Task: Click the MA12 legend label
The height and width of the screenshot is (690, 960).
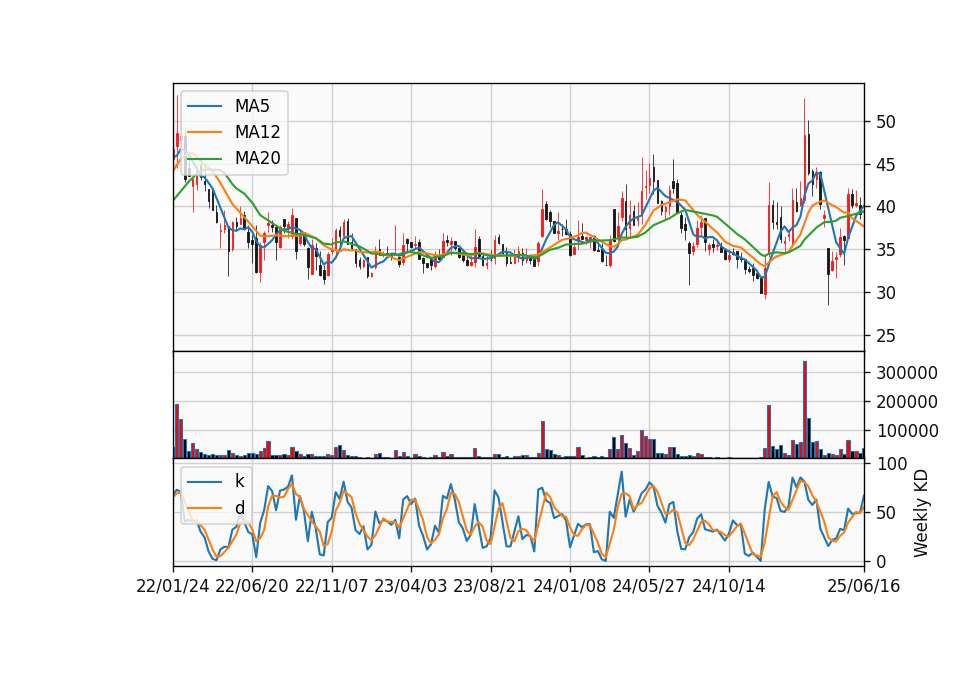Action: tap(257, 132)
